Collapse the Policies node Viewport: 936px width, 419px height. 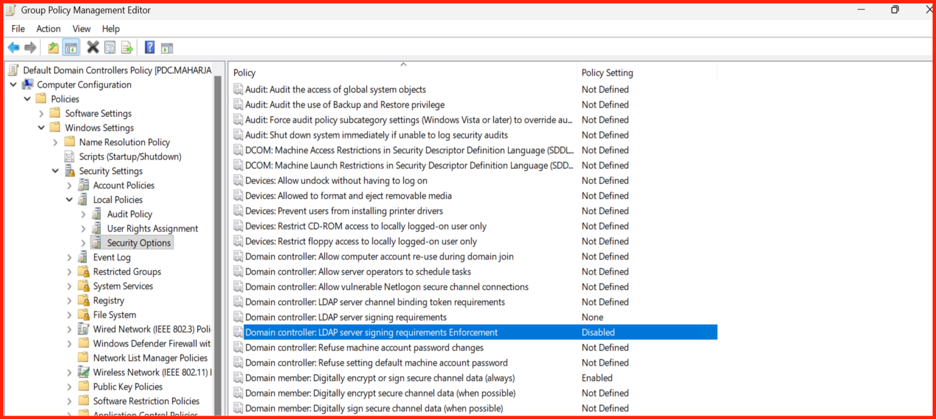coord(27,99)
